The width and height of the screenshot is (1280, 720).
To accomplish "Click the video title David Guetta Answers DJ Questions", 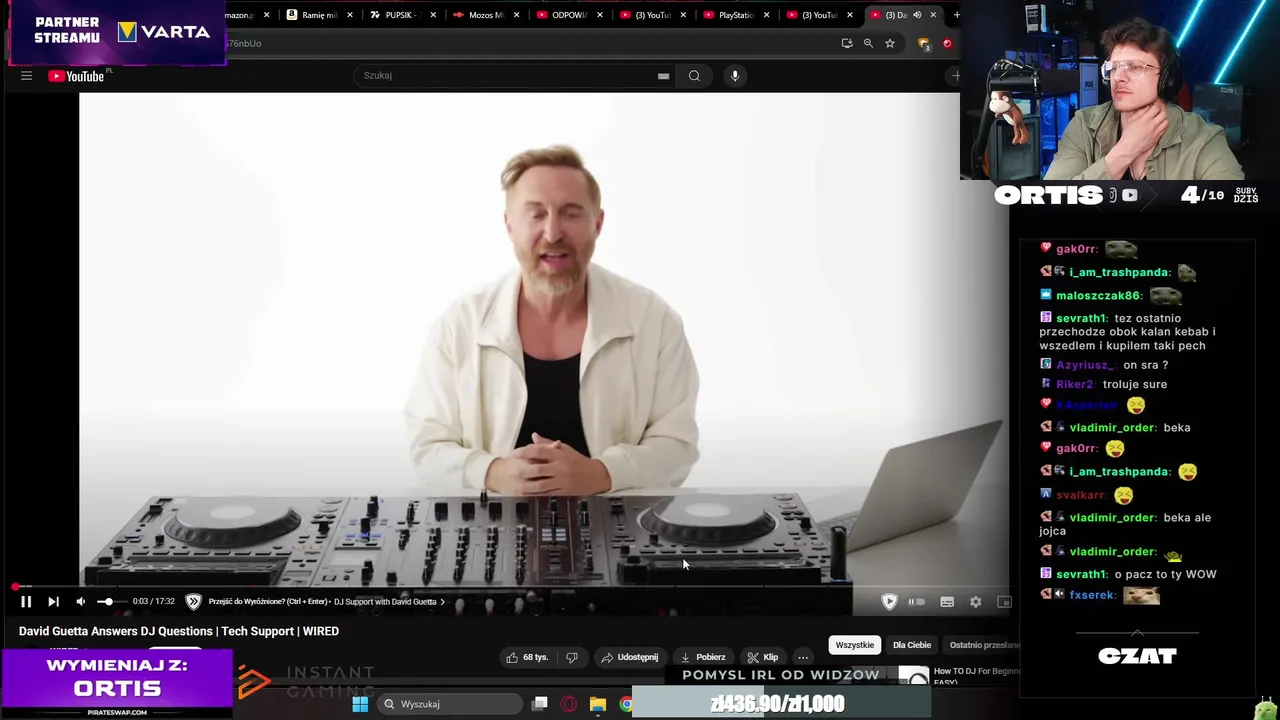I will [x=179, y=631].
